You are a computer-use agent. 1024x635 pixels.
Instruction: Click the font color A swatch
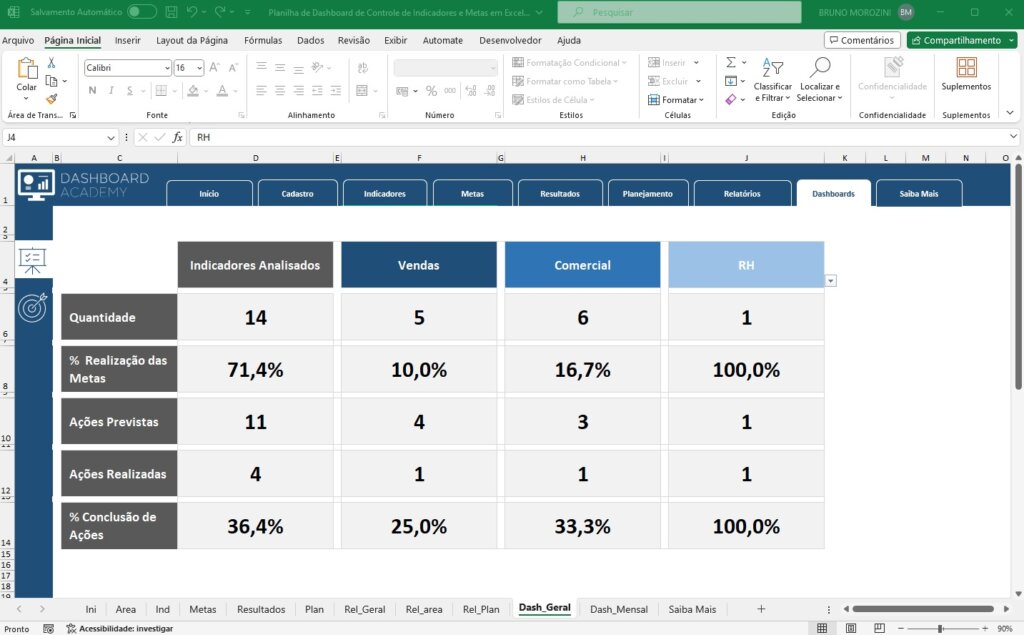pos(222,91)
